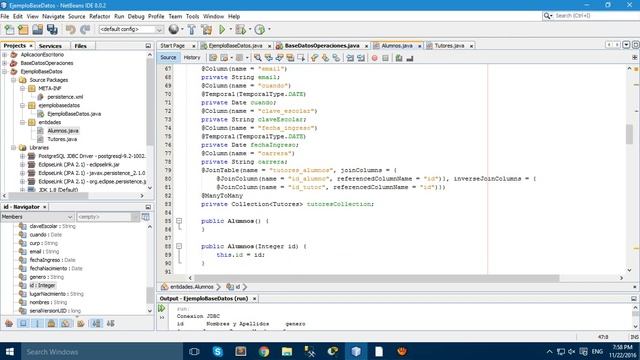This screenshot has height=360, width=640.
Task: Click the editor vertical scrollbar thumb
Action: tap(629, 133)
